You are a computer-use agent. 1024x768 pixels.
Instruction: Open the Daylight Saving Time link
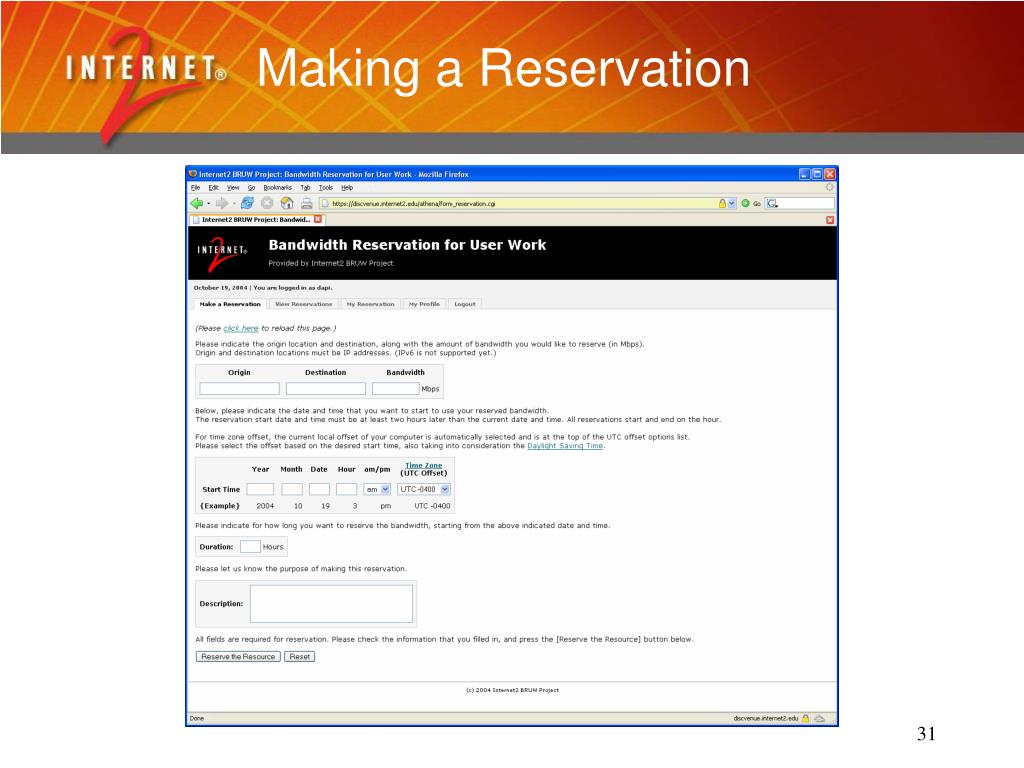click(x=565, y=446)
